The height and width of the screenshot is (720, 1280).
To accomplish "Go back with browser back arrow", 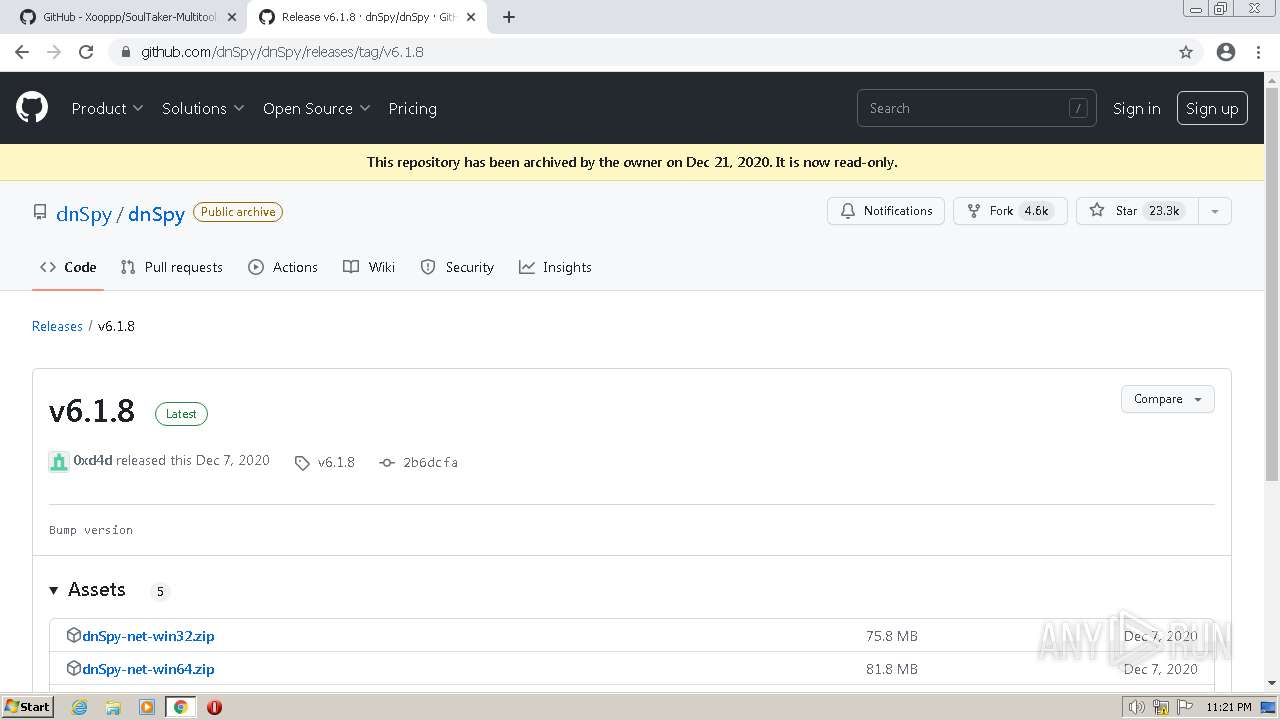I will (22, 52).
